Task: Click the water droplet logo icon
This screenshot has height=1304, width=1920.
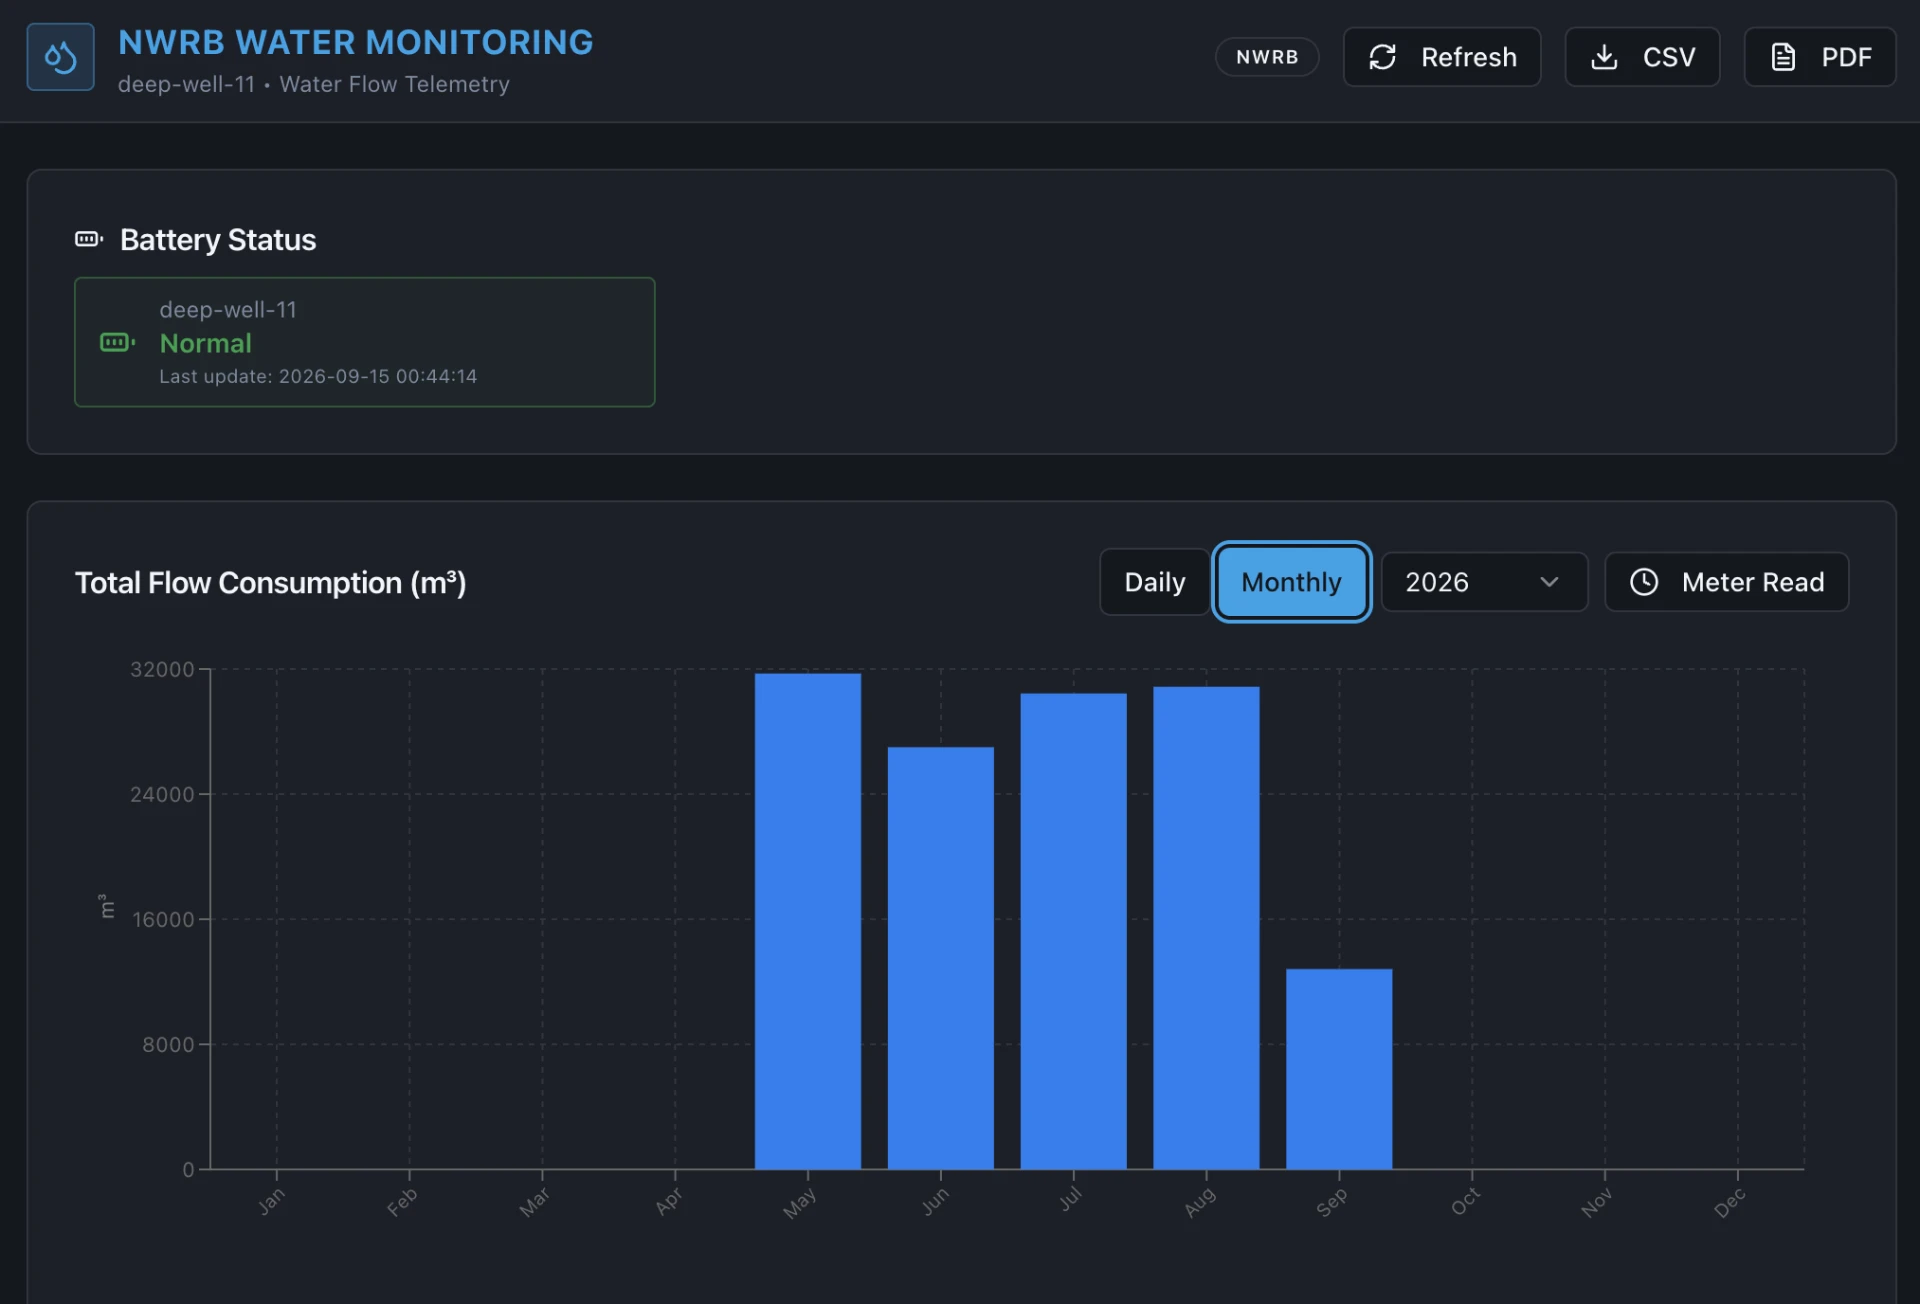Action: [x=60, y=57]
